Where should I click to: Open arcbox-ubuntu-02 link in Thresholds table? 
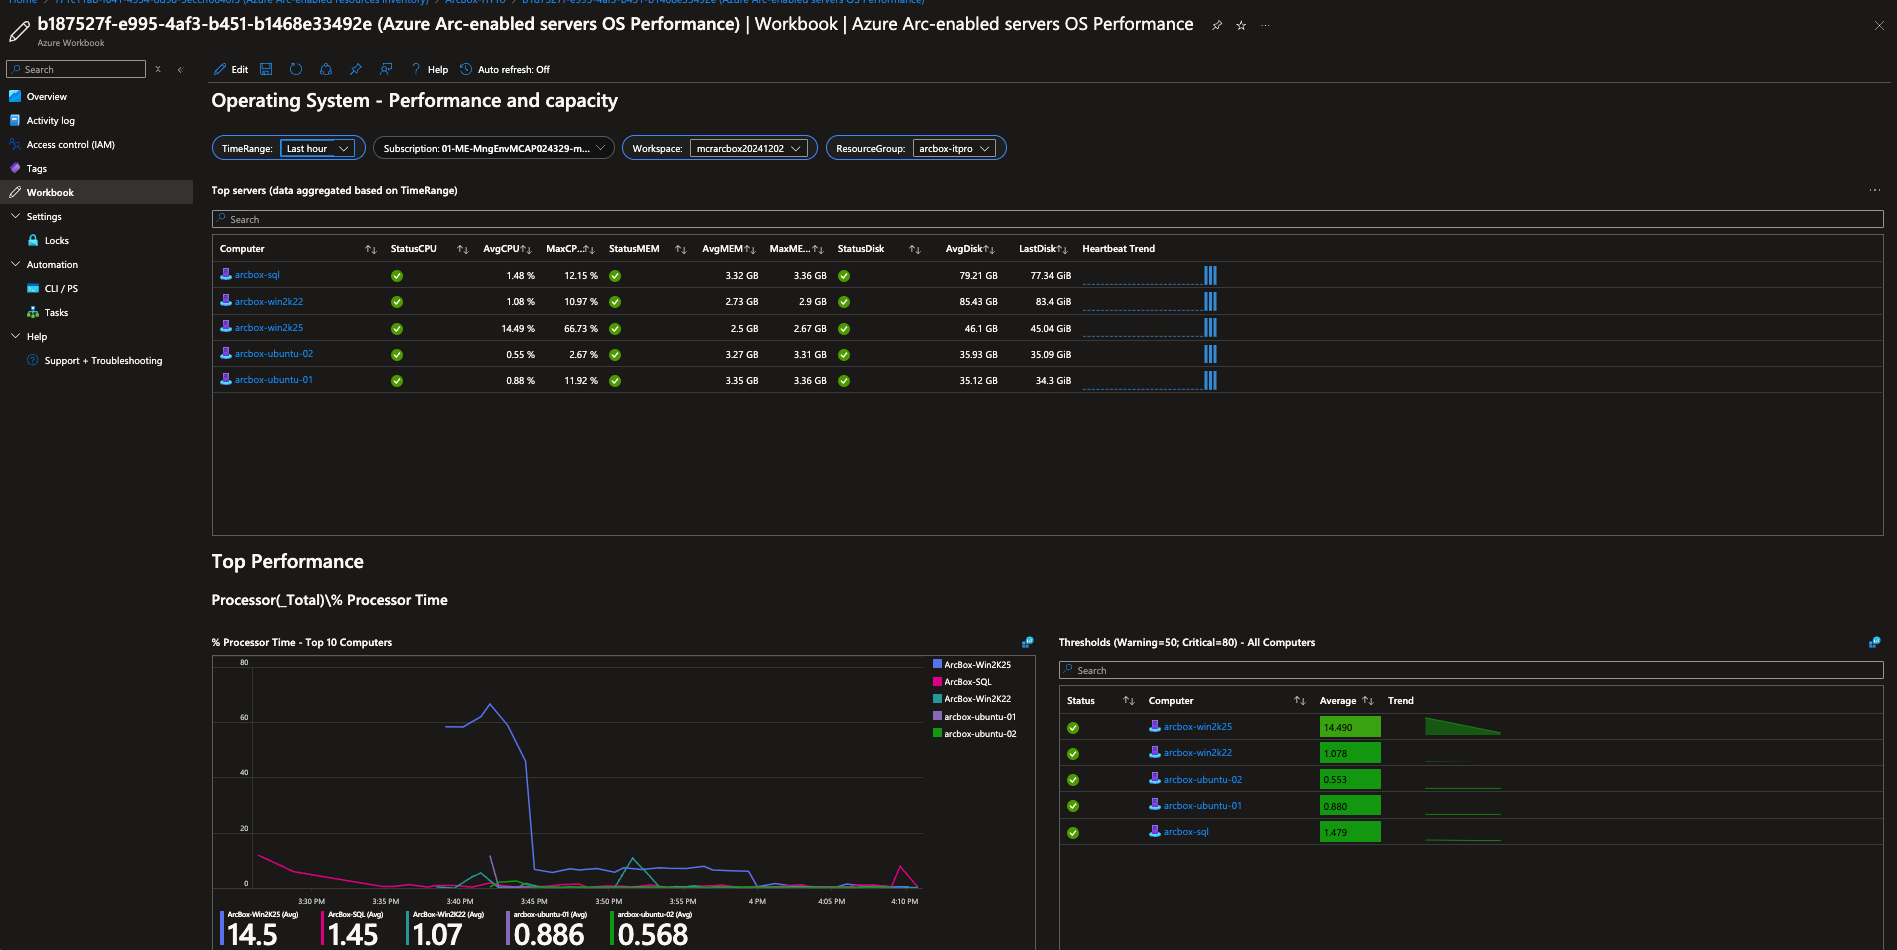tap(1203, 780)
